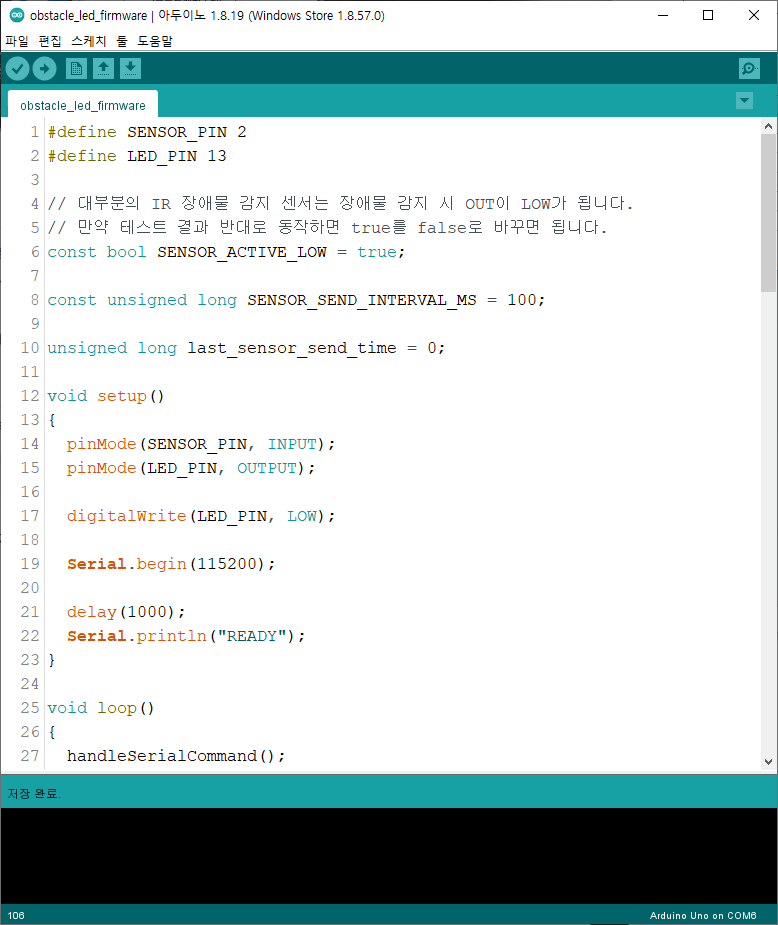The image size is (778, 925).
Task: Close the Arduino window
Action: [x=754, y=15]
